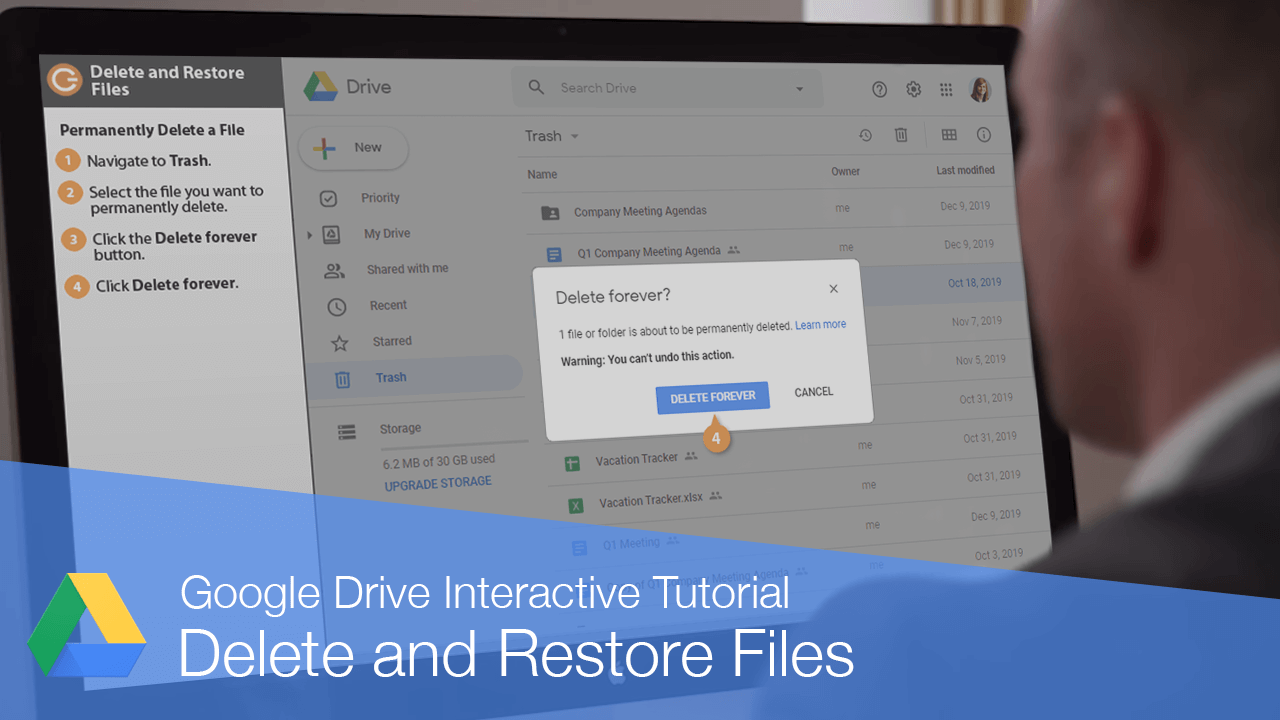
Task: Click the Storage icon in the sidebar
Action: pyautogui.click(x=346, y=431)
